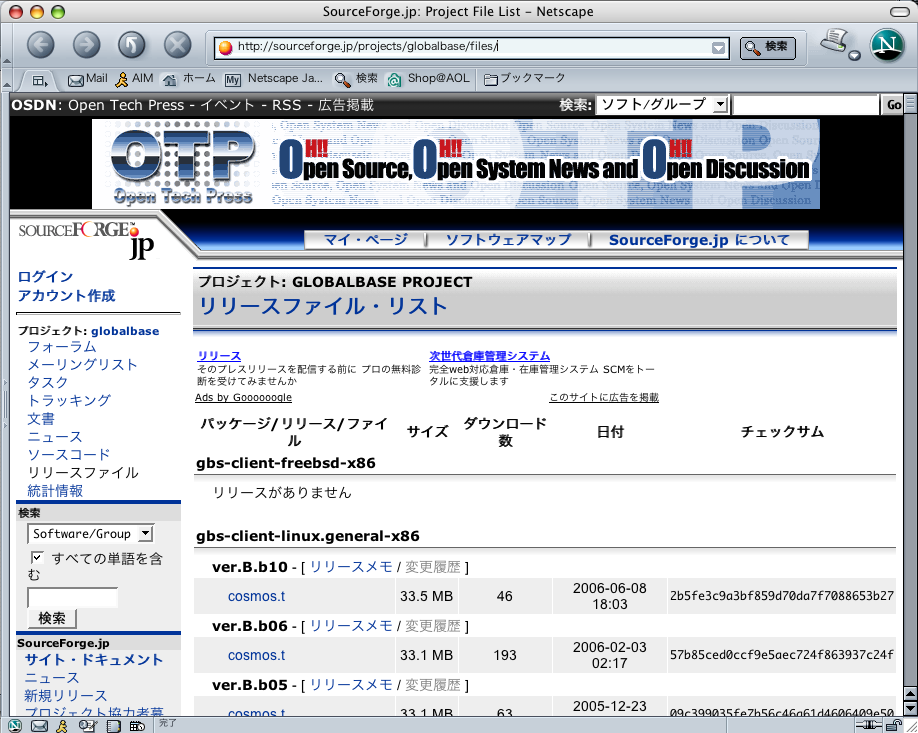Open the SourceForge.jp について tab
The width and height of the screenshot is (918, 733).
click(699, 240)
